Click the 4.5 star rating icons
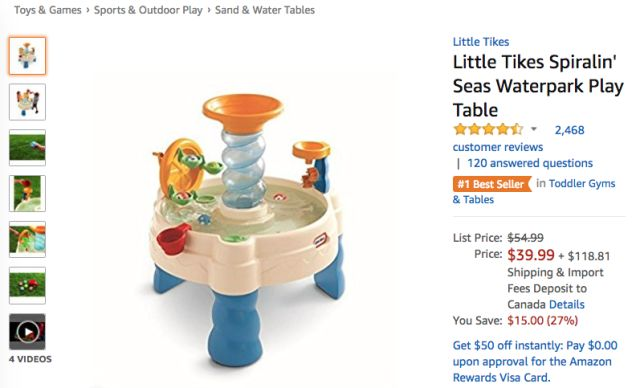The width and height of the screenshot is (640, 388). [x=488, y=129]
